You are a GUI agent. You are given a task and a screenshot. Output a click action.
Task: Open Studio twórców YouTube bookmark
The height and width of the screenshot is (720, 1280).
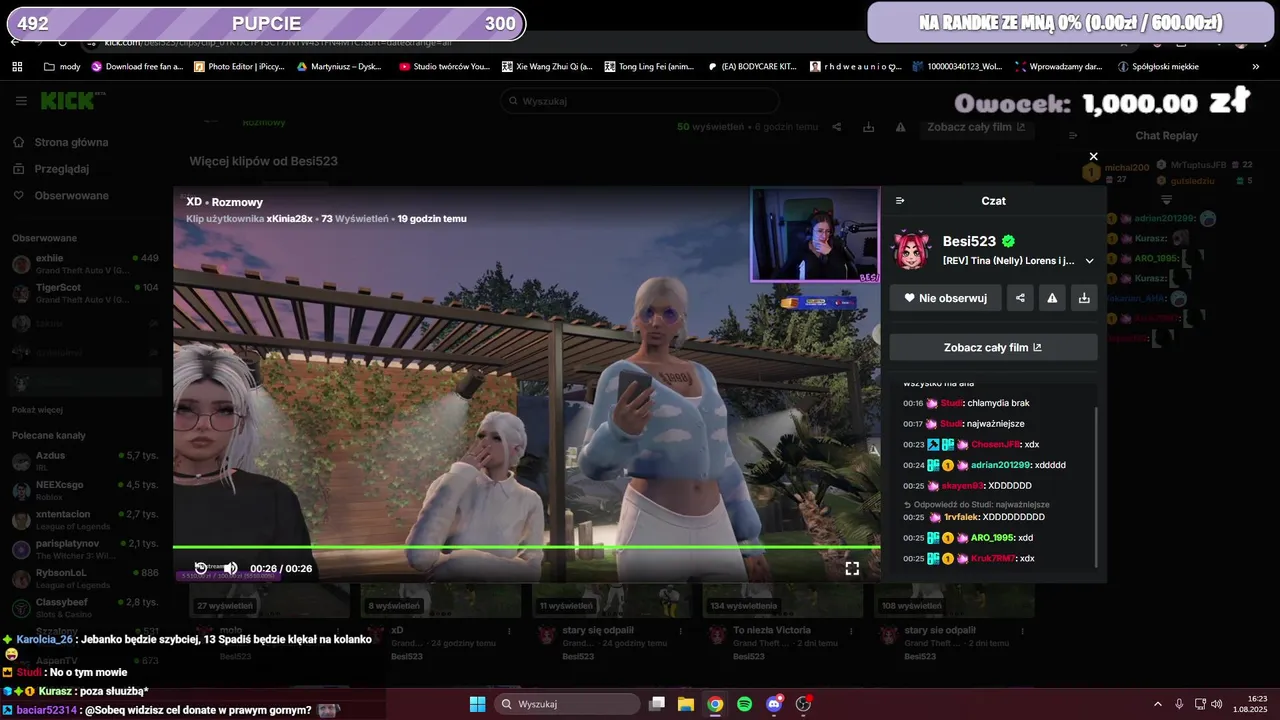pos(445,66)
